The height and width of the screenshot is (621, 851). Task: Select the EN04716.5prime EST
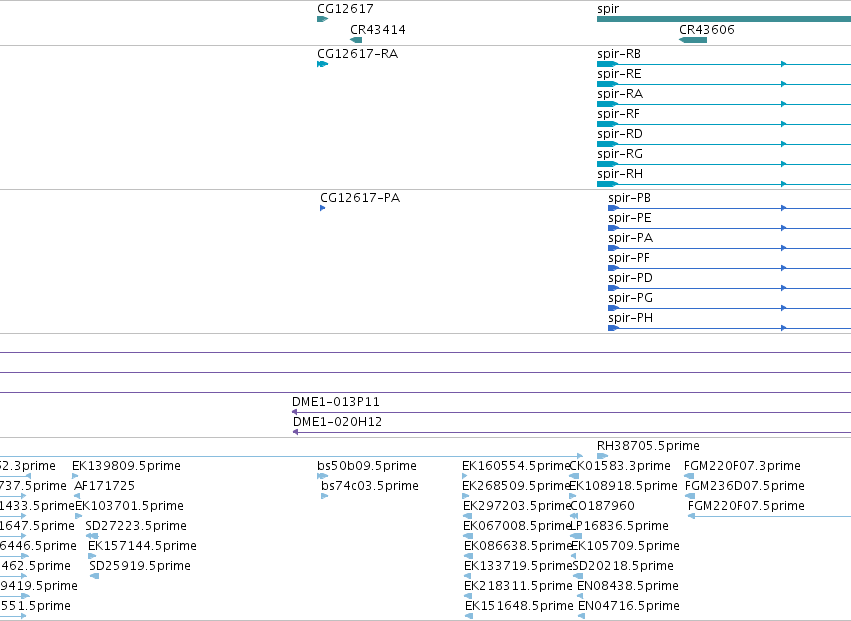point(581,616)
